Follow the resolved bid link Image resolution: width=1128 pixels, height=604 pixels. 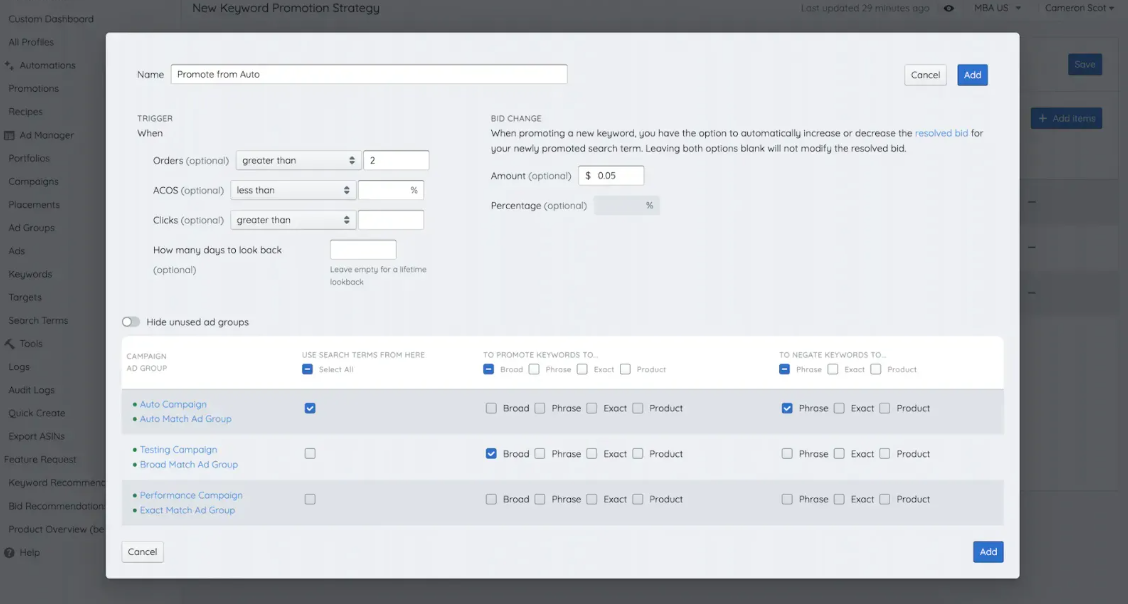pyautogui.click(x=941, y=133)
